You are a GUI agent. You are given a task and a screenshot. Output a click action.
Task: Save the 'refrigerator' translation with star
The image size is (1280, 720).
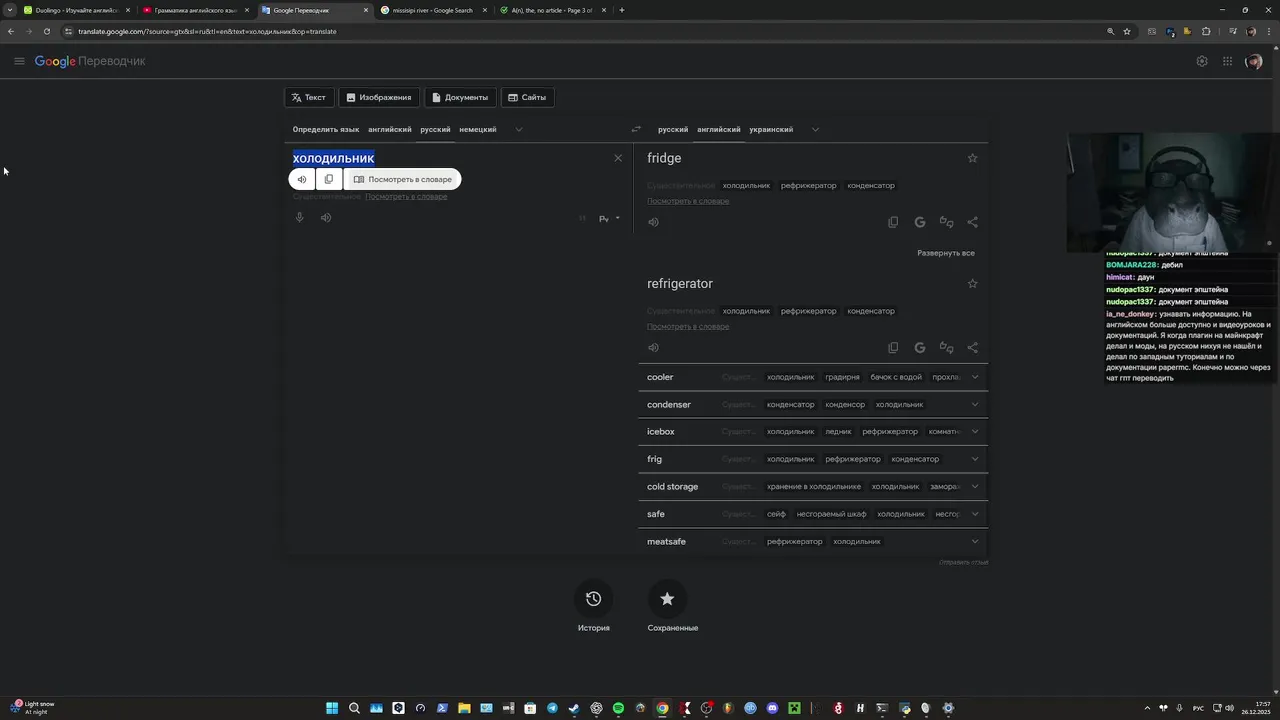[972, 283]
